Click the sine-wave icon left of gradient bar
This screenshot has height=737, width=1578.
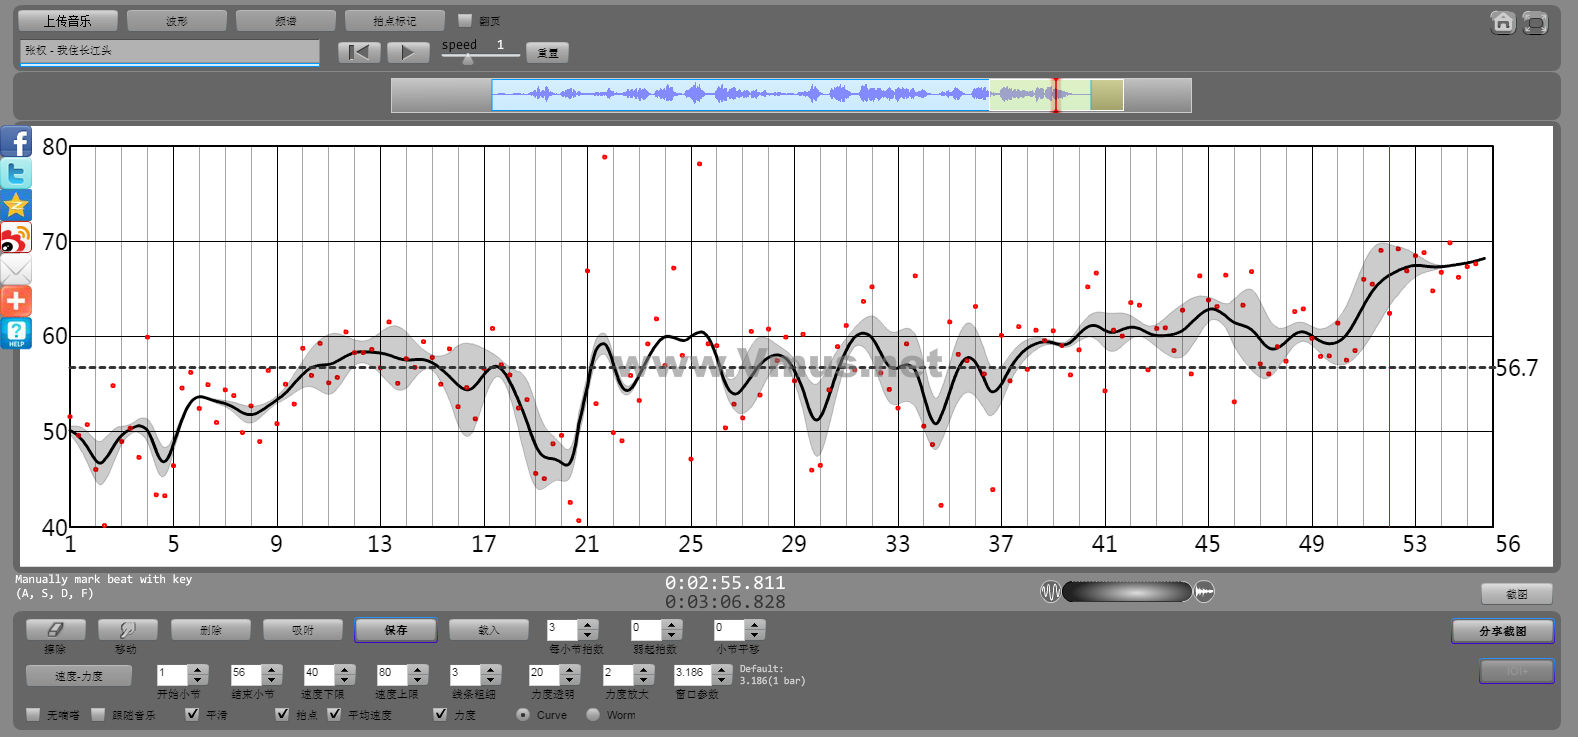[x=1050, y=592]
